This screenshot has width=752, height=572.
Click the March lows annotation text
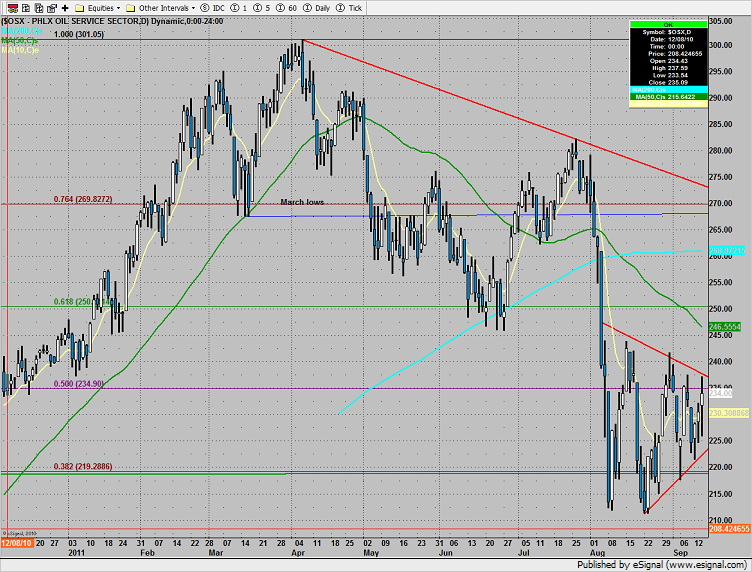(x=302, y=202)
